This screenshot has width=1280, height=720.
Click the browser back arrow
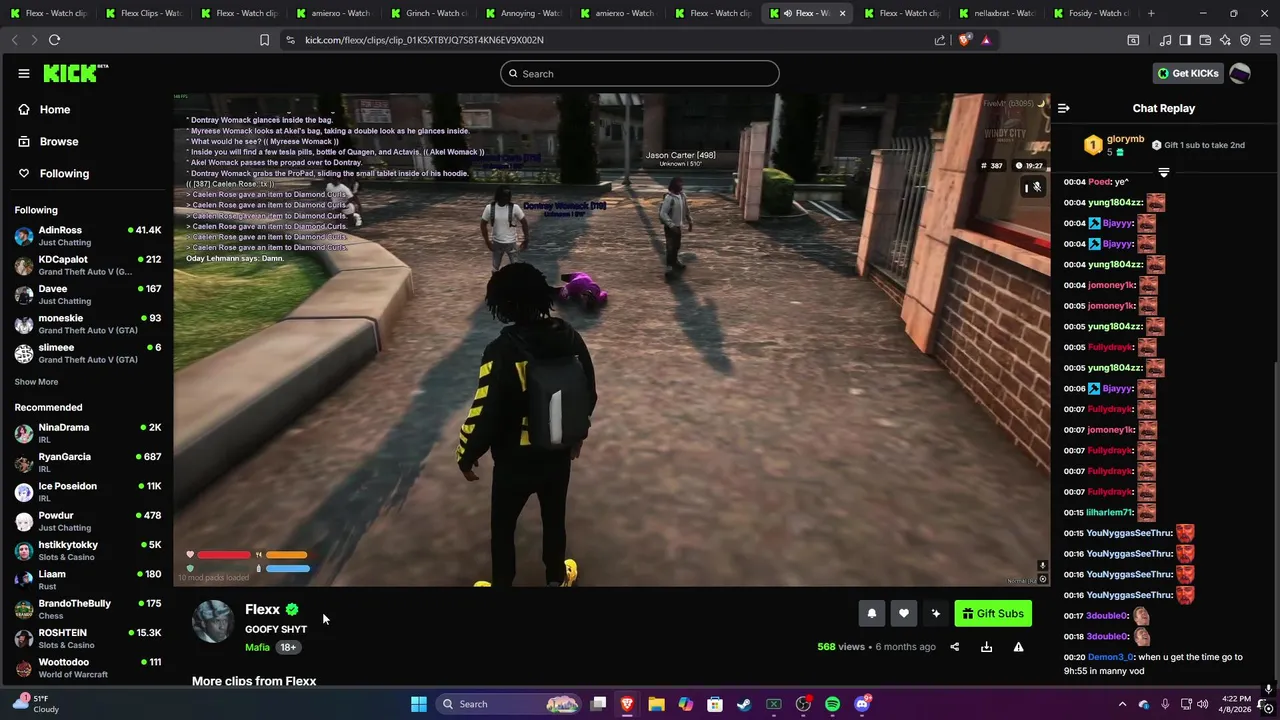14,40
